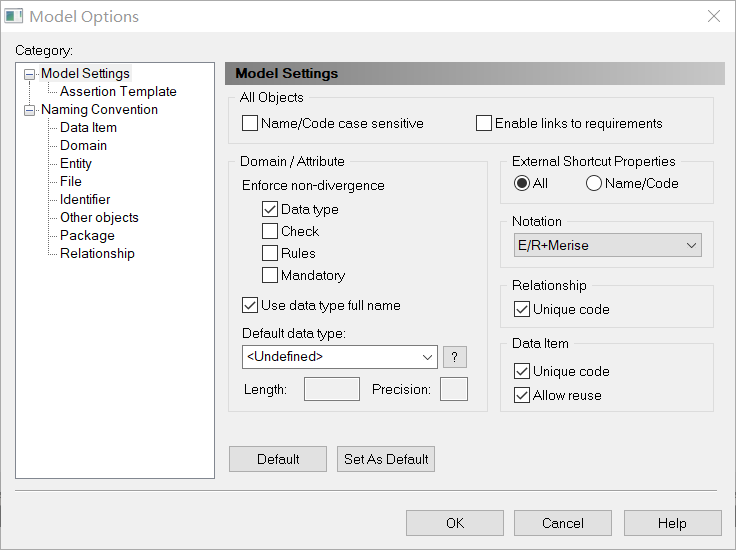The width and height of the screenshot is (736, 550).
Task: Click the Precision input field
Action: 454,390
